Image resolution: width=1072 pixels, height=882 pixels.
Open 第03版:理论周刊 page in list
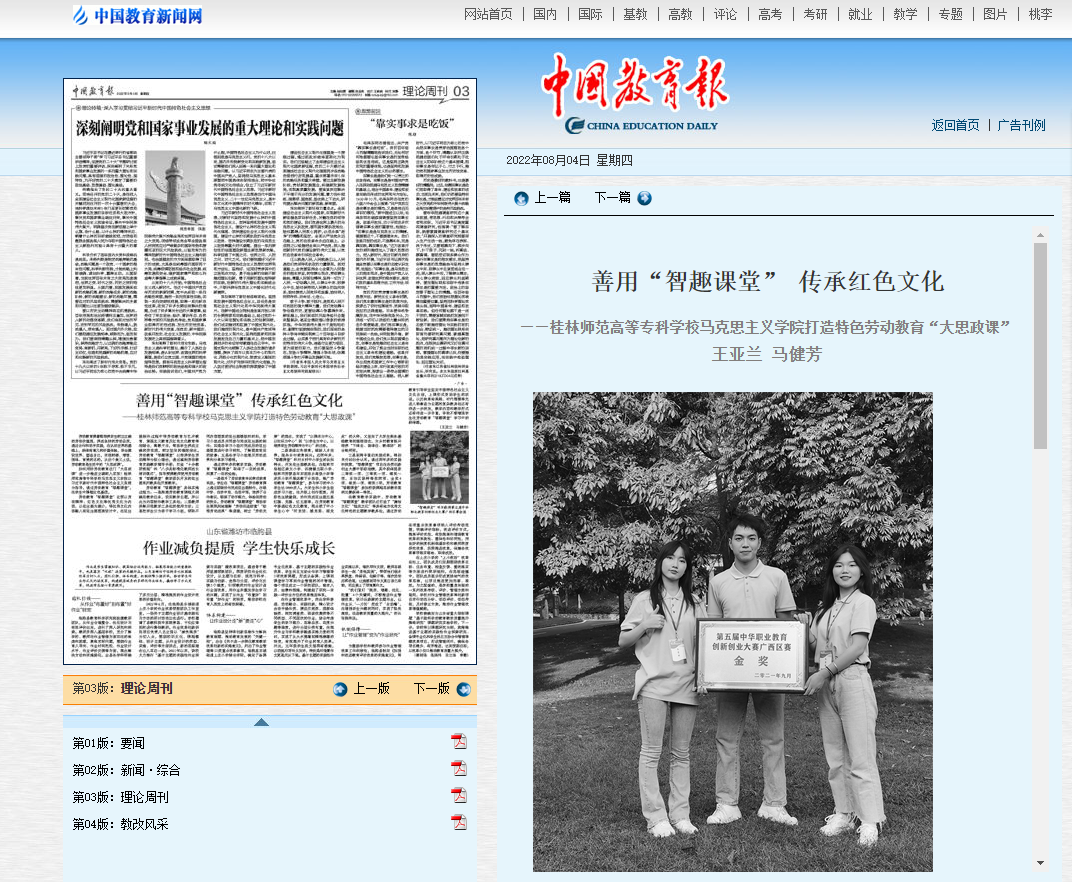(x=120, y=797)
